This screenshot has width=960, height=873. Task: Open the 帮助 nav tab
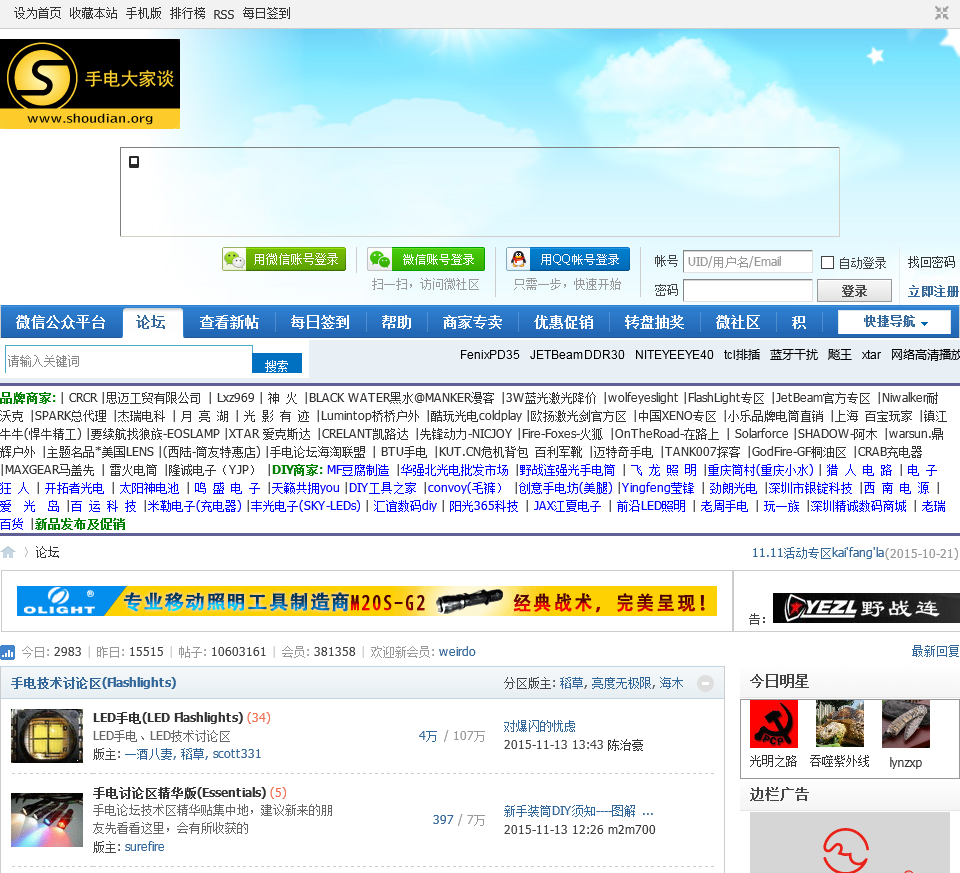pyautogui.click(x=397, y=322)
